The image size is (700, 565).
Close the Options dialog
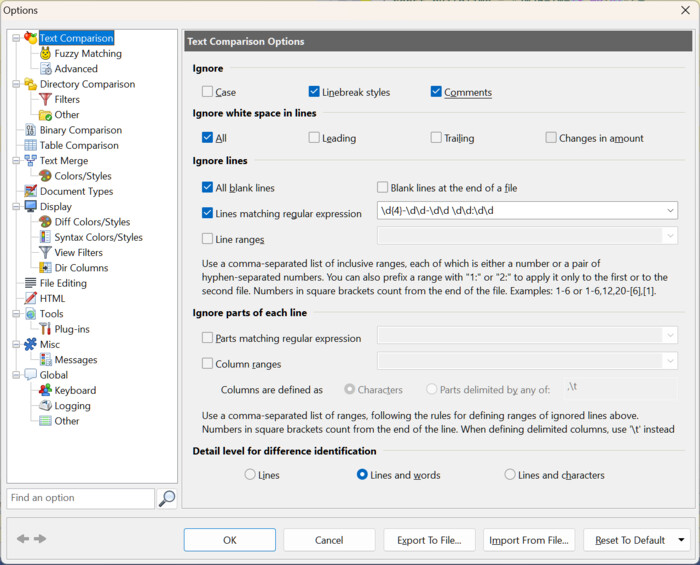pyautogui.click(x=685, y=10)
